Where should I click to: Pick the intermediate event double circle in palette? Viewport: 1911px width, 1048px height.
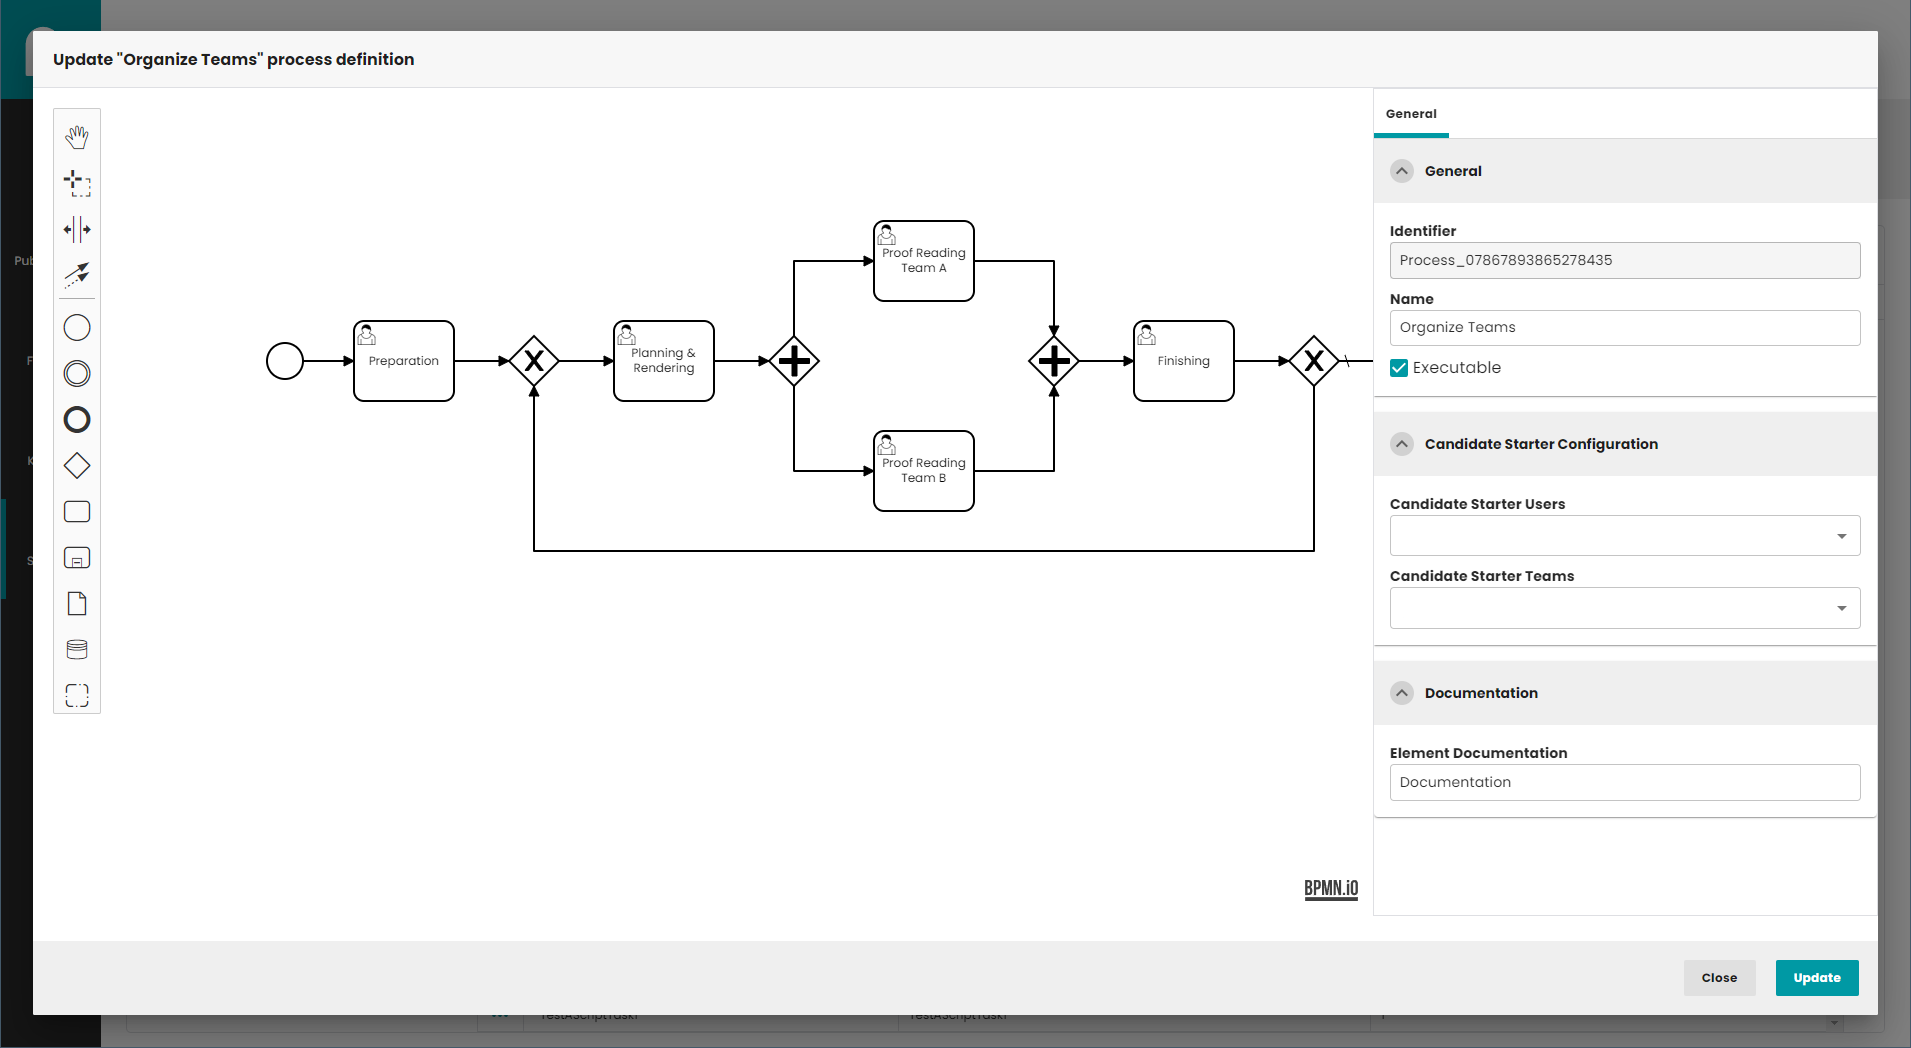pos(77,374)
